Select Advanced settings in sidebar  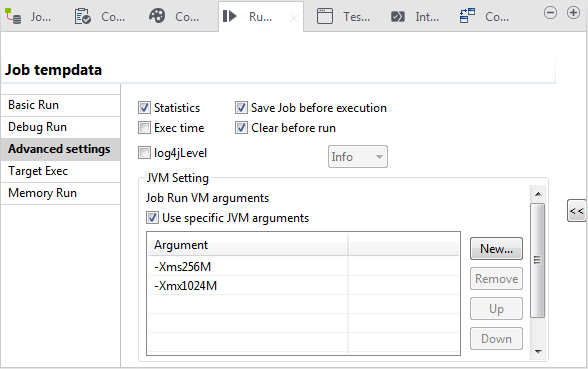[60, 149]
